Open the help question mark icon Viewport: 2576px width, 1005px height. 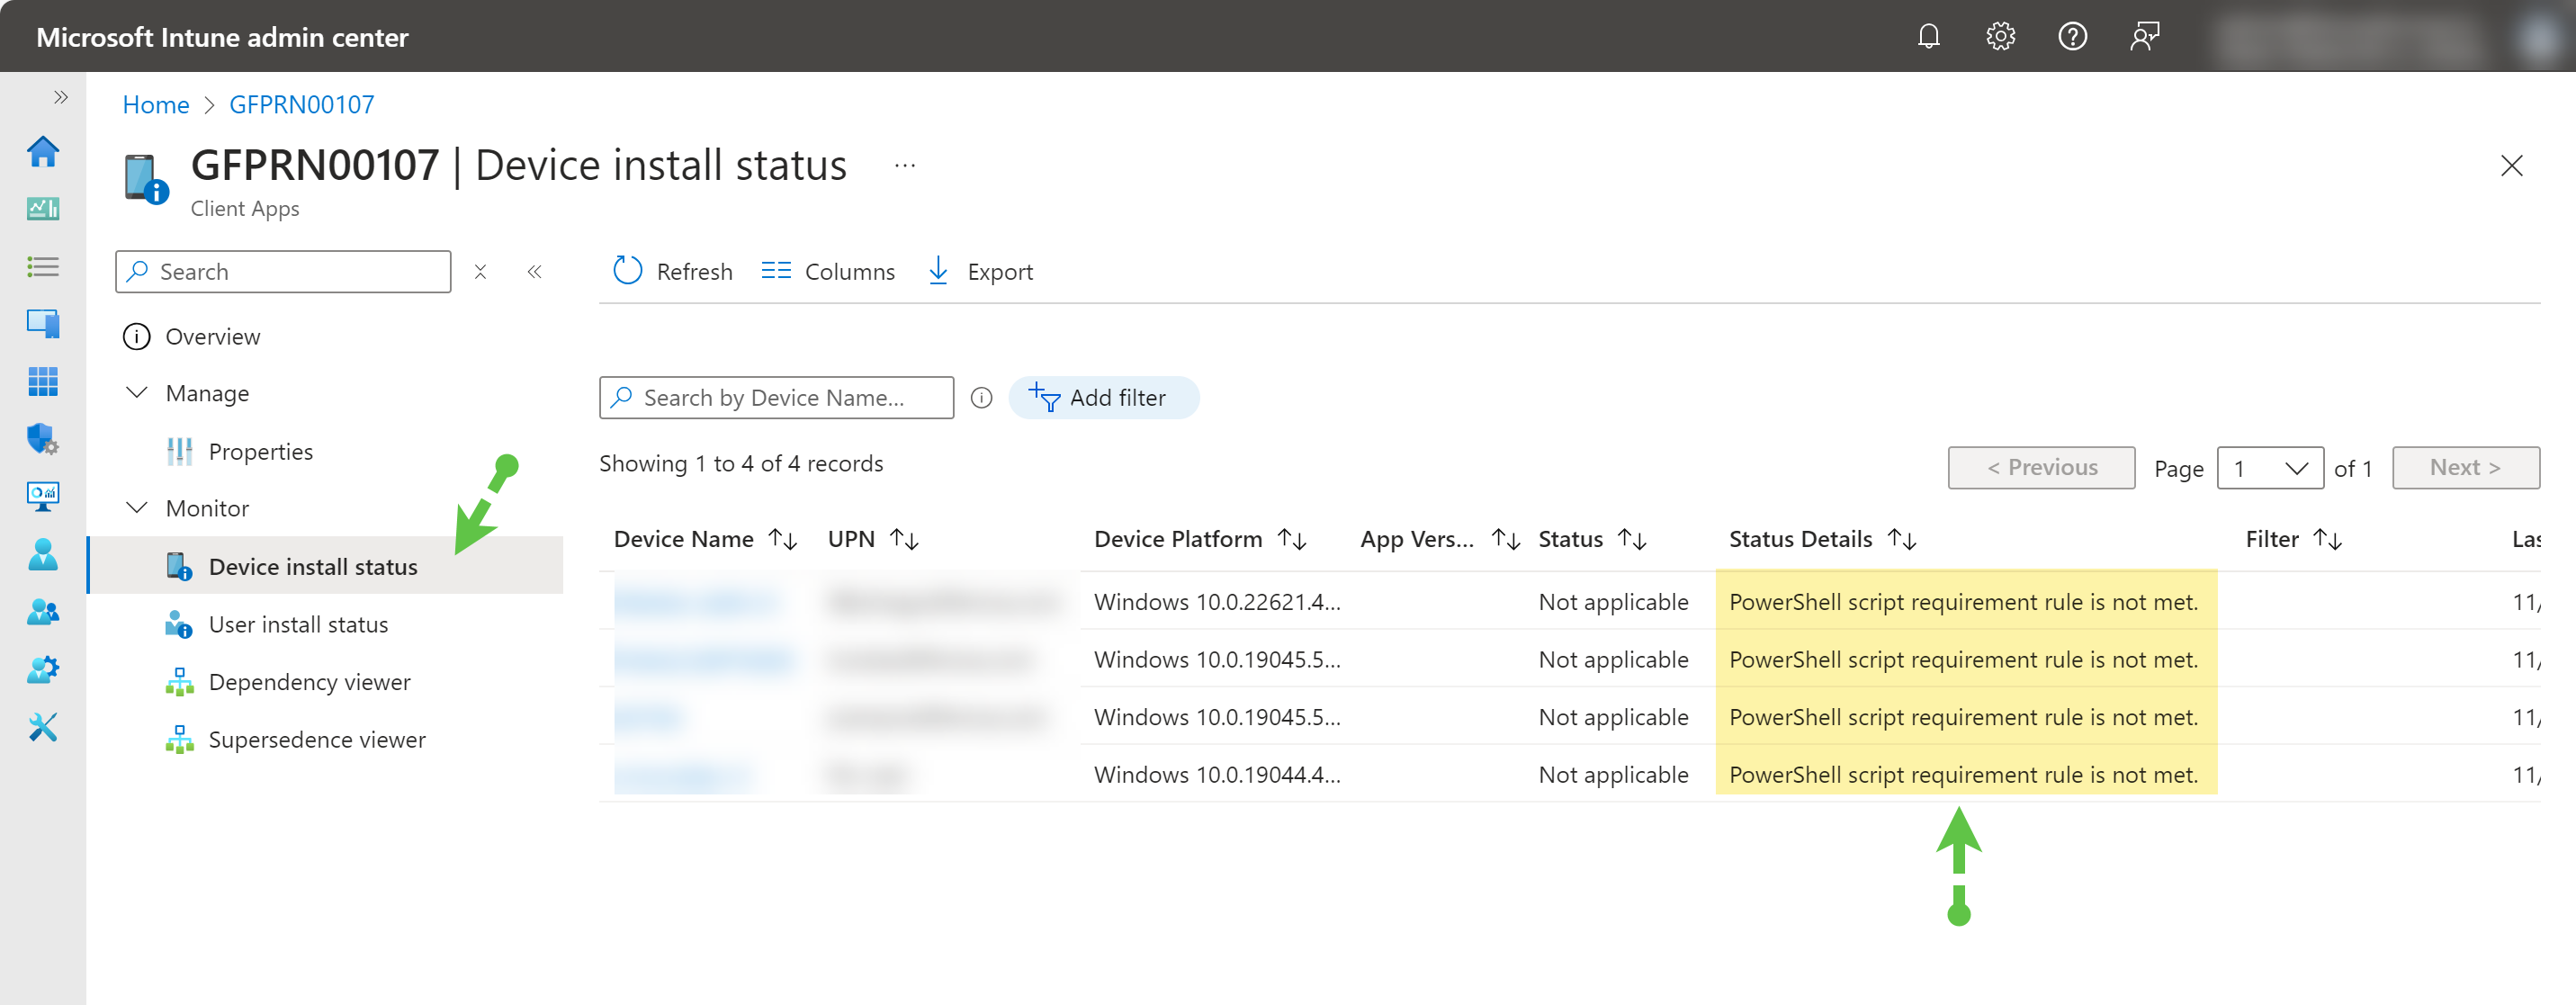(2072, 37)
